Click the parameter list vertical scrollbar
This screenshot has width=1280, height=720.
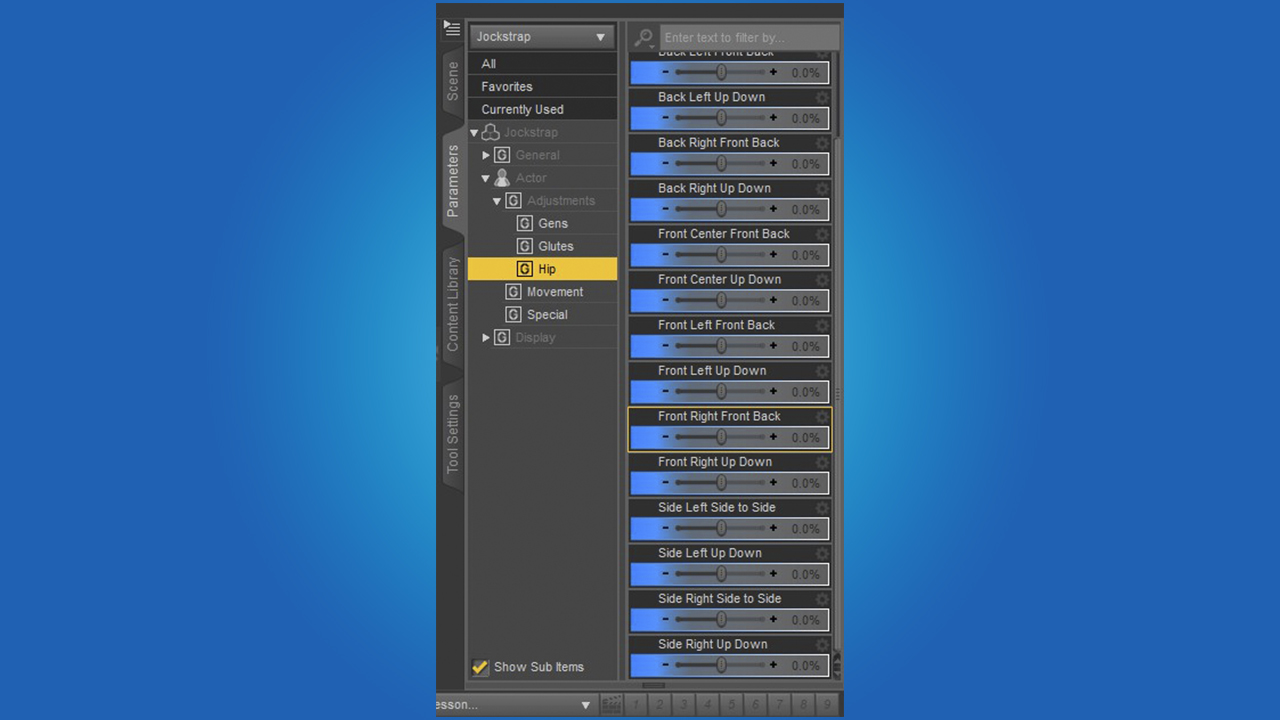coord(837,395)
